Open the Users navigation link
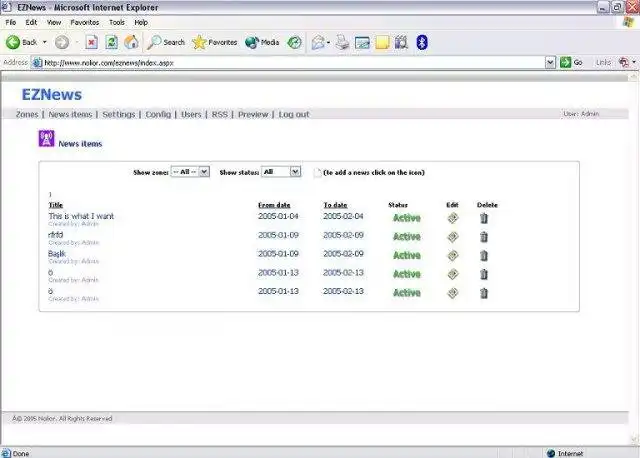The width and height of the screenshot is (640, 458). coord(191,114)
